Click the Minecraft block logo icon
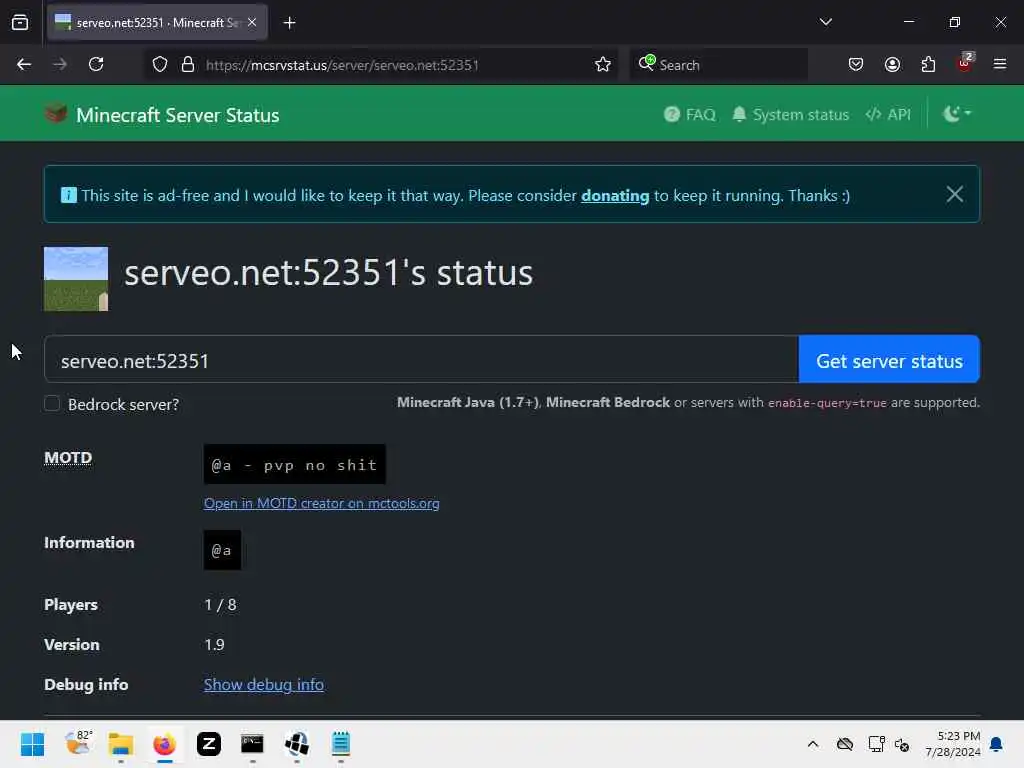The width and height of the screenshot is (1024, 768). pyautogui.click(x=56, y=114)
